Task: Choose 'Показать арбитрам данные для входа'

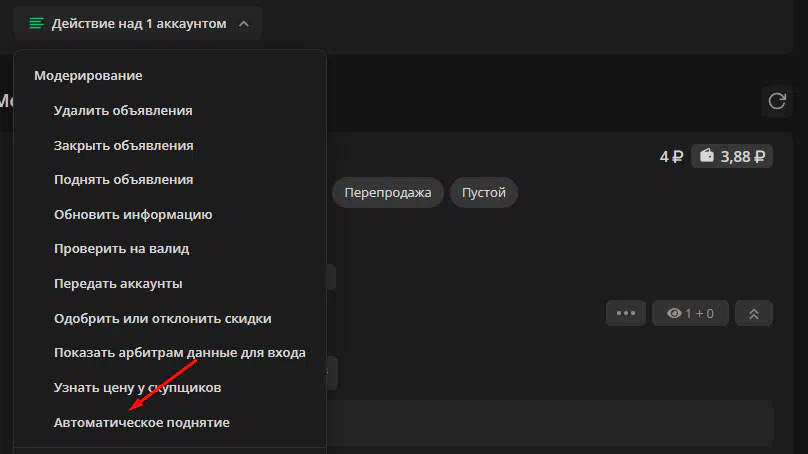Action: 180,352
